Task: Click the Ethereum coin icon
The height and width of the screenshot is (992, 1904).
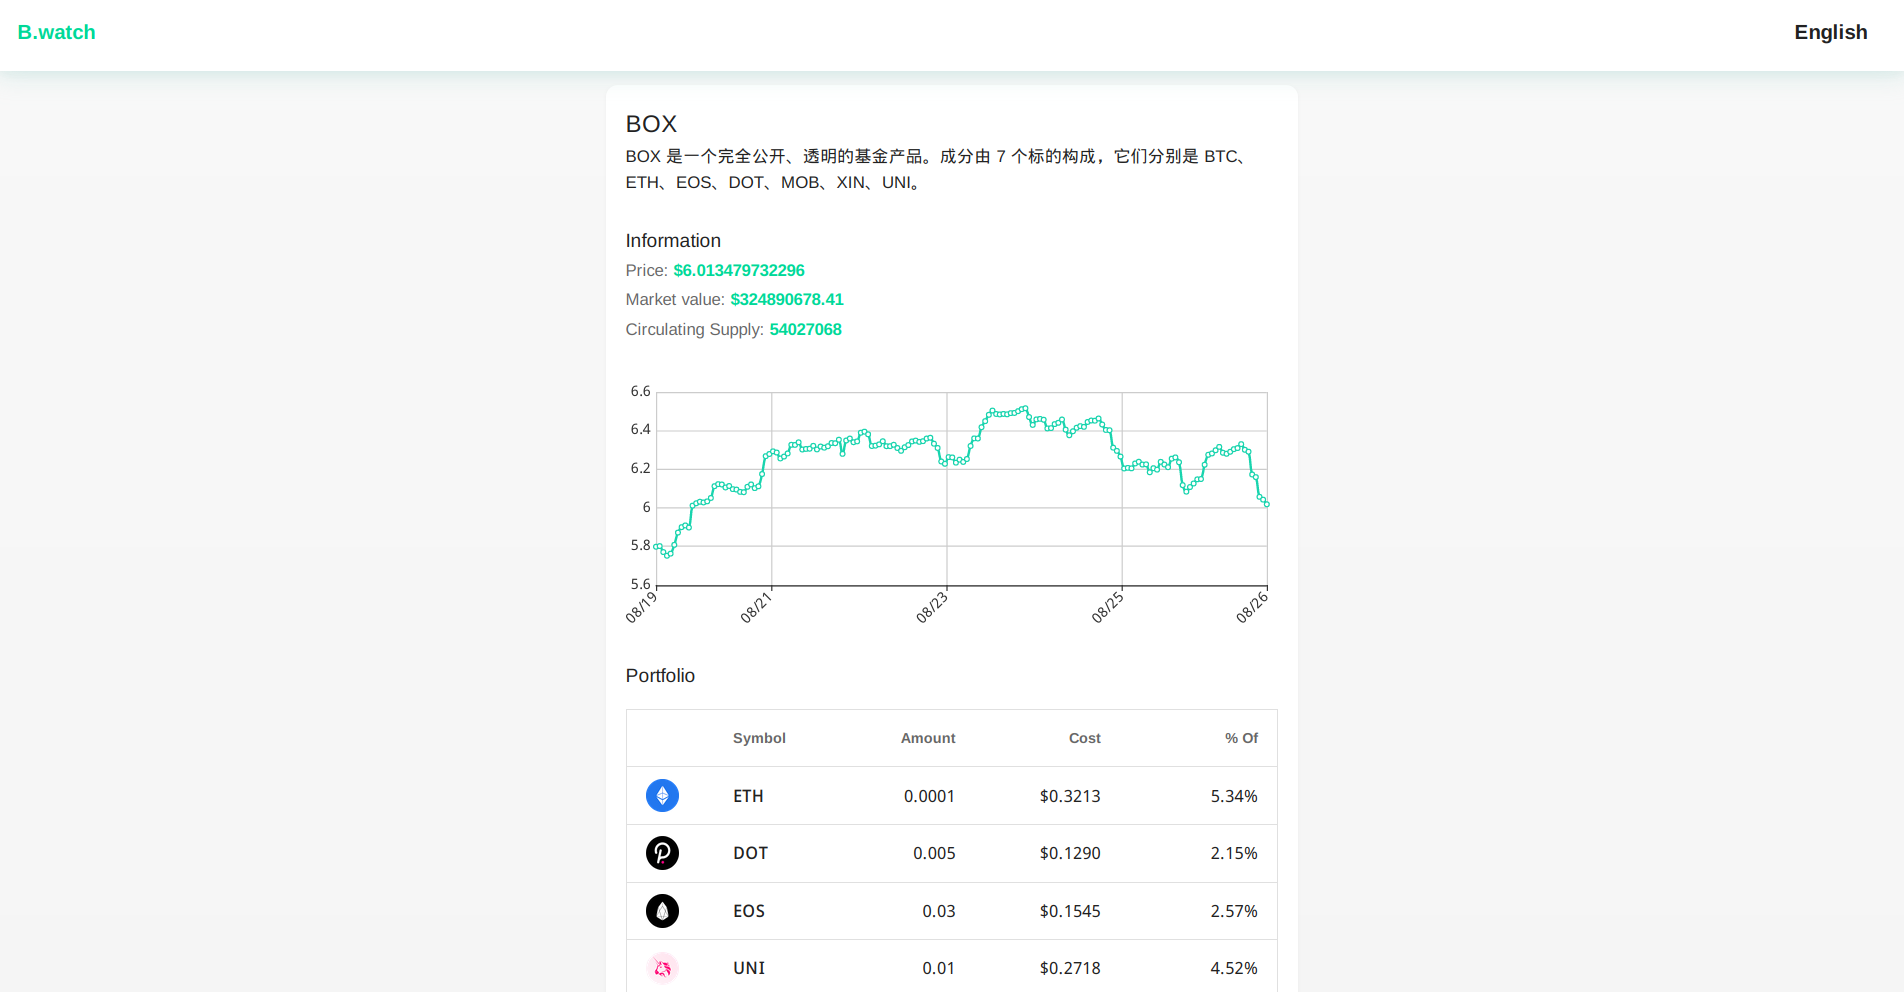Action: point(662,796)
